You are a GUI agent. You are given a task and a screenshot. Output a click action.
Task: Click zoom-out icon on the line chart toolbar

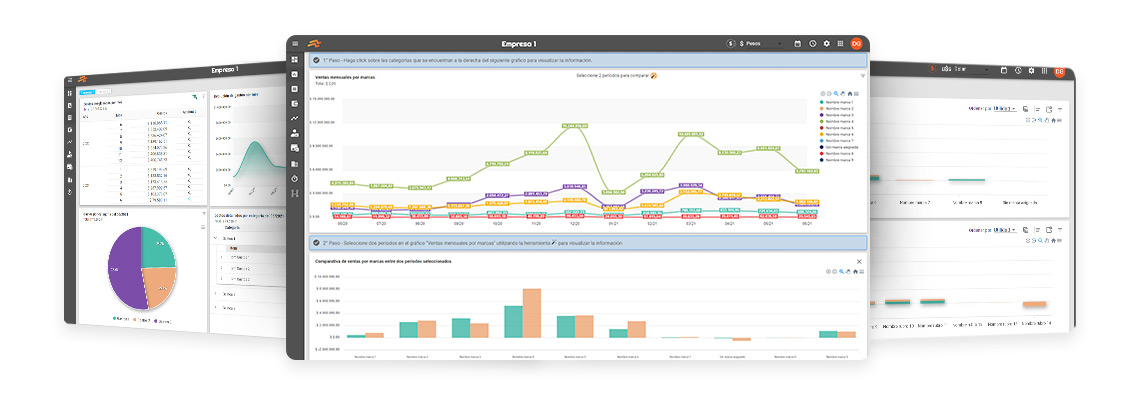[x=829, y=94]
